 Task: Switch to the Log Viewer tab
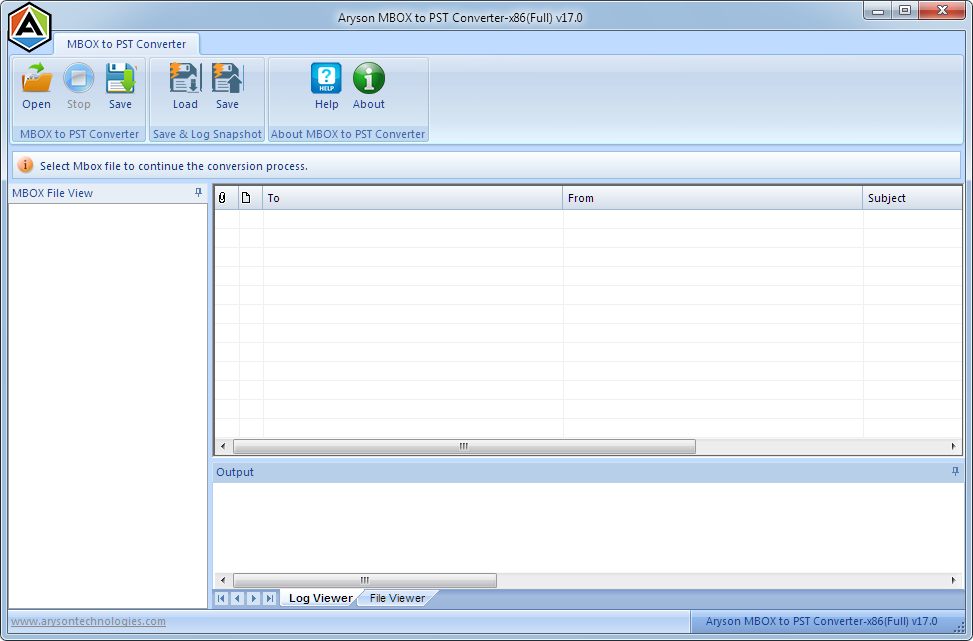pos(320,598)
